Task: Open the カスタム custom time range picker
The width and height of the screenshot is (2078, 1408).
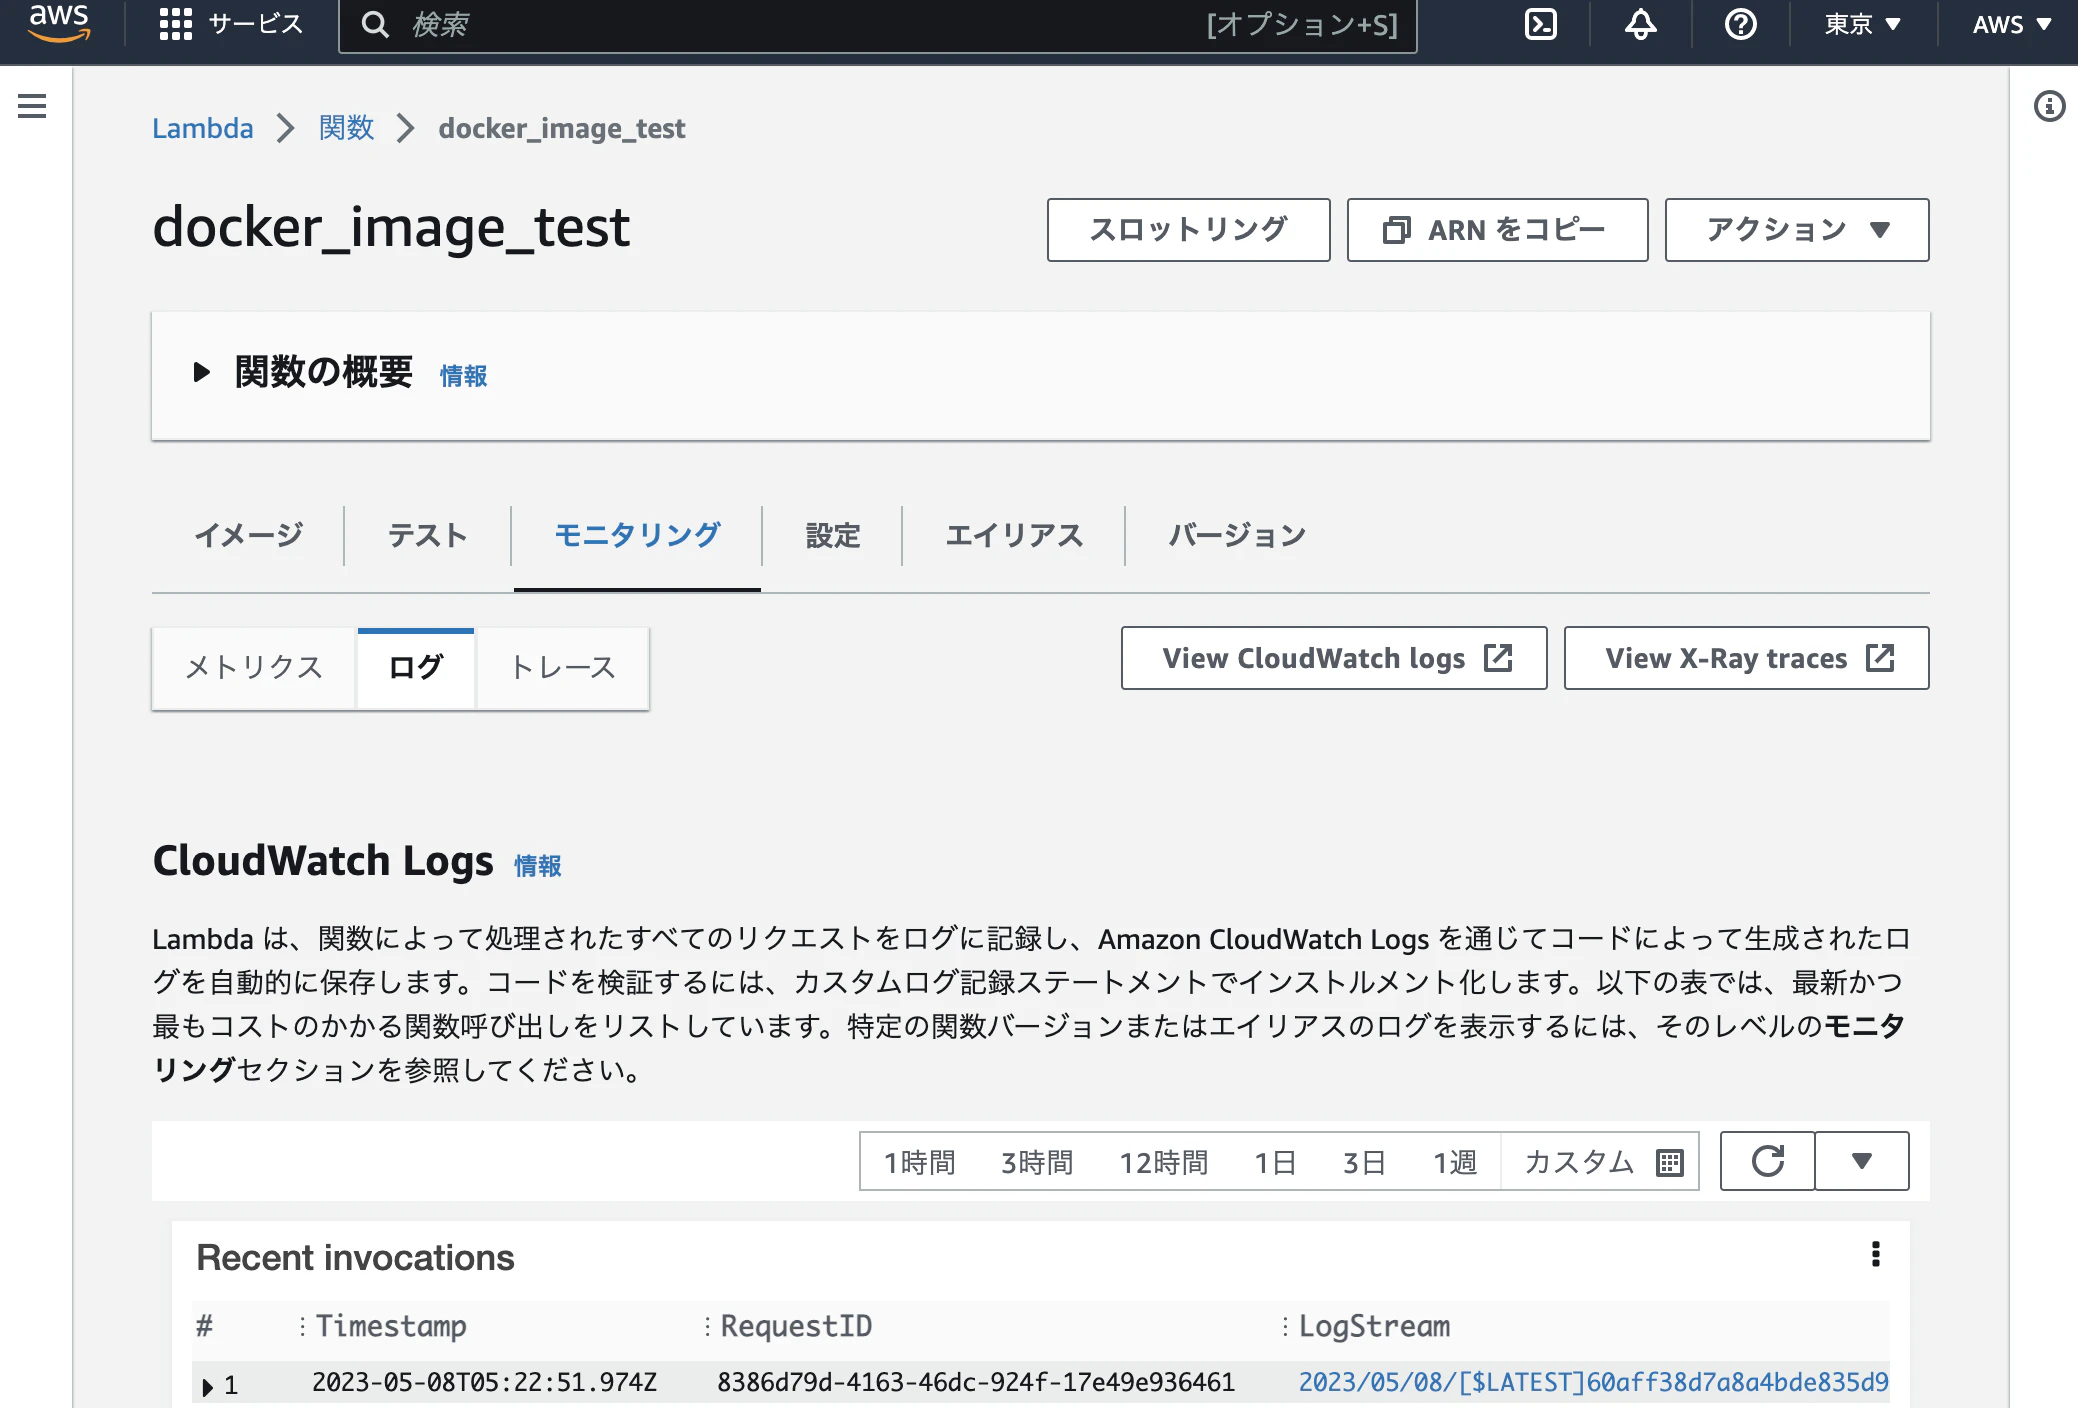Action: click(x=1600, y=1162)
